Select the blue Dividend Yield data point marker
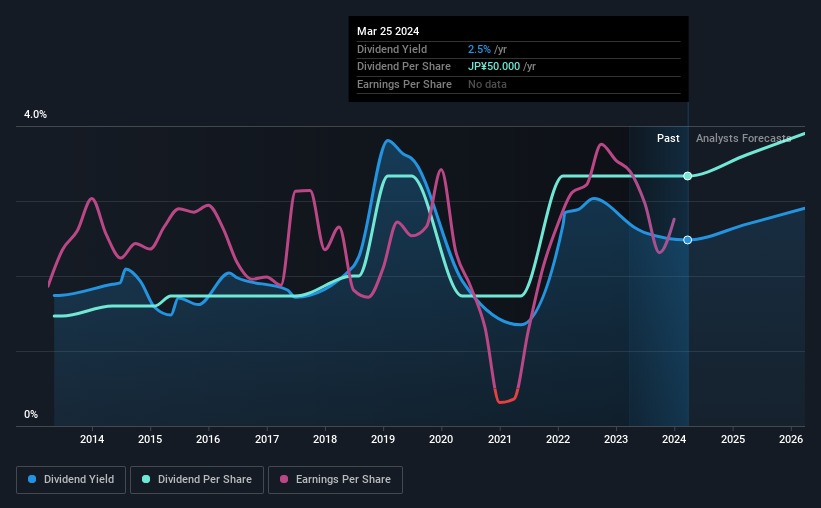The height and width of the screenshot is (508, 821). point(687,240)
